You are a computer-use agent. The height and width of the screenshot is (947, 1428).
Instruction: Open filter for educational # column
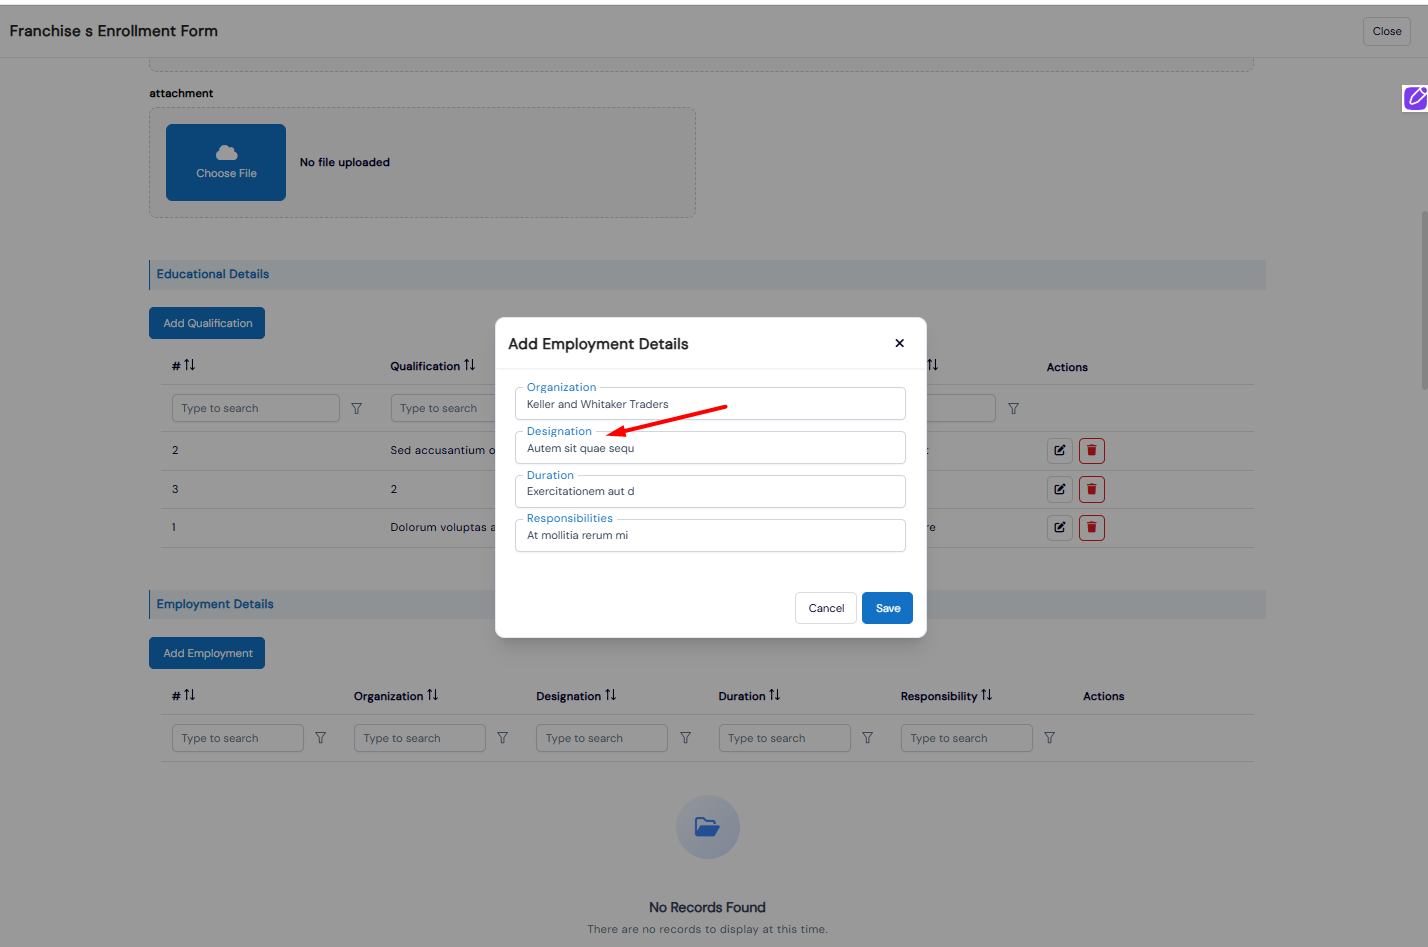pos(356,408)
